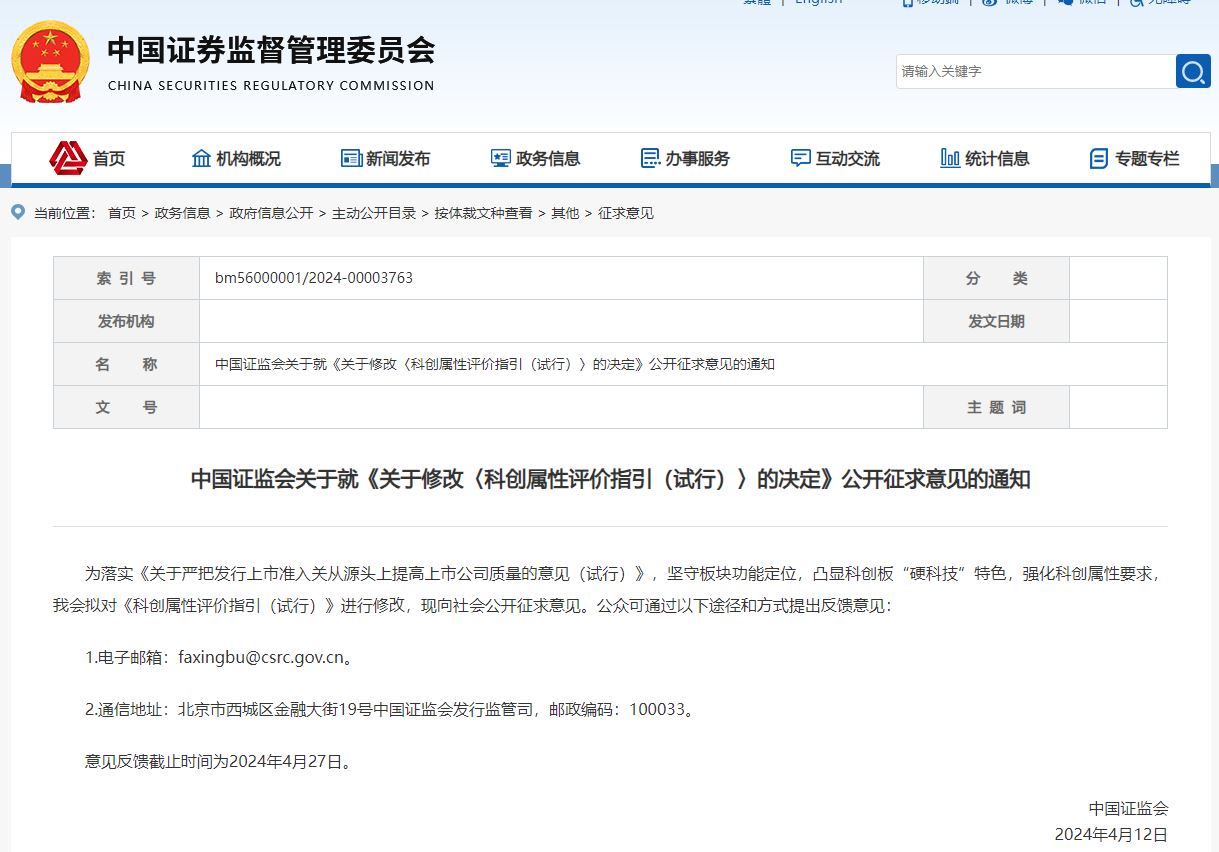Click the newspaper icon for 新闻发布
1219x852 pixels.
(351, 158)
